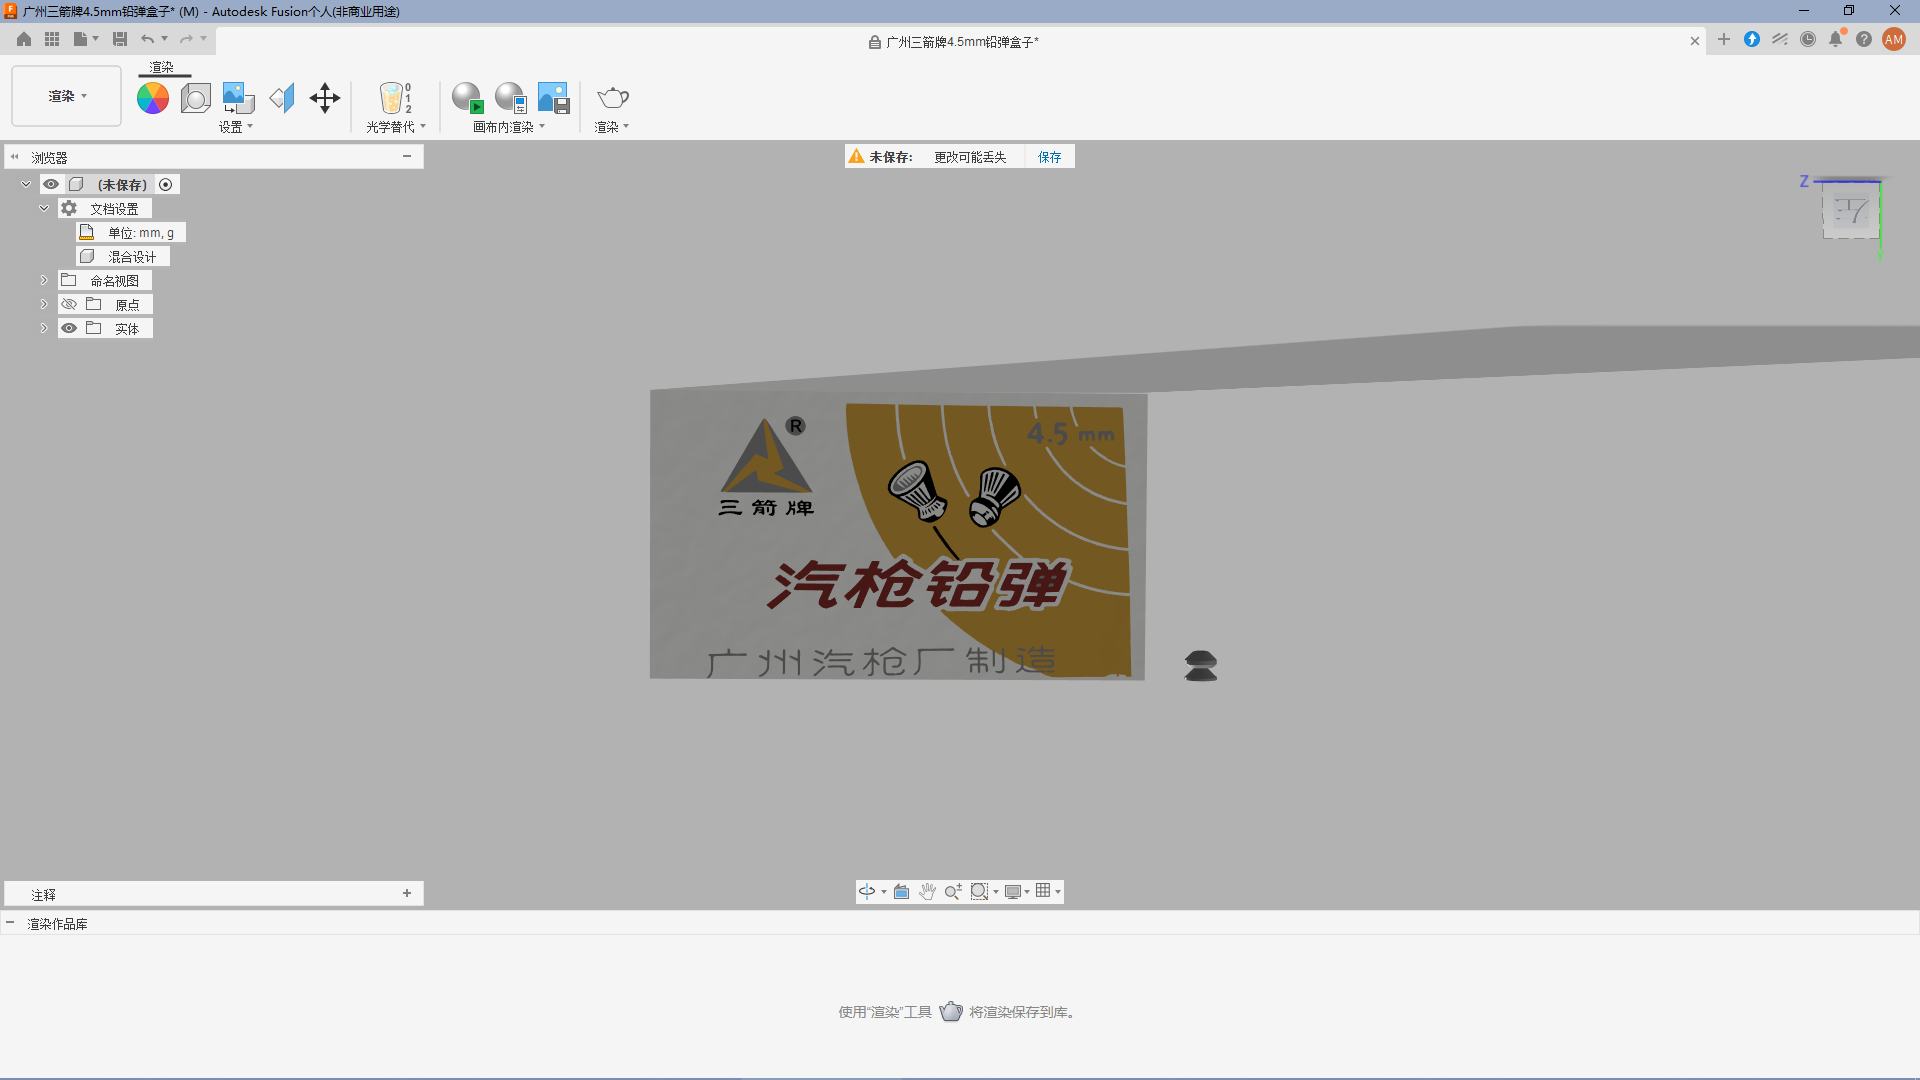This screenshot has height=1080, width=1920.
Task: Redo the last undone action
Action: point(186,39)
